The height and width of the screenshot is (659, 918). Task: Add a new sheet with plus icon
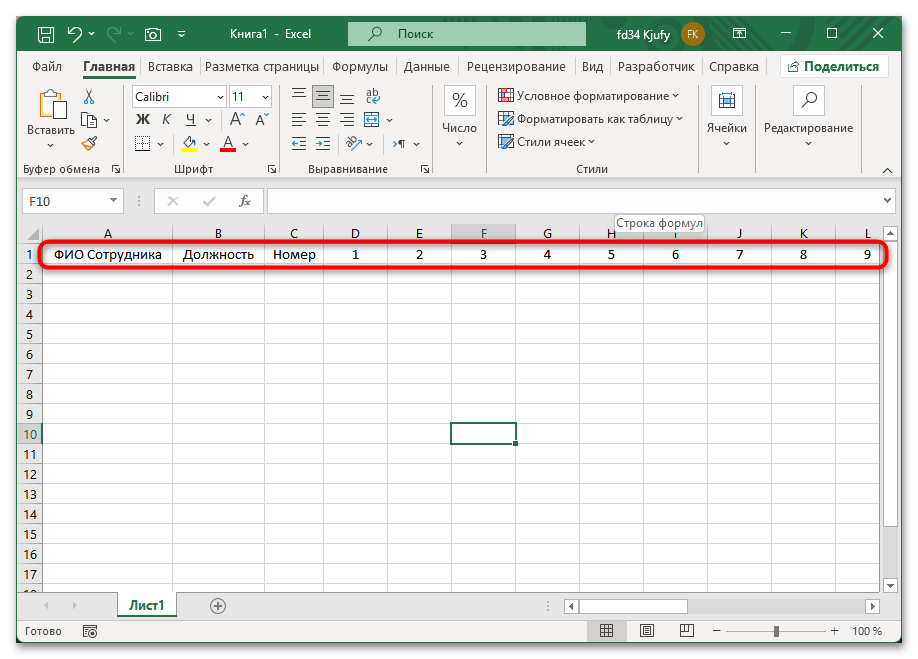(x=218, y=605)
